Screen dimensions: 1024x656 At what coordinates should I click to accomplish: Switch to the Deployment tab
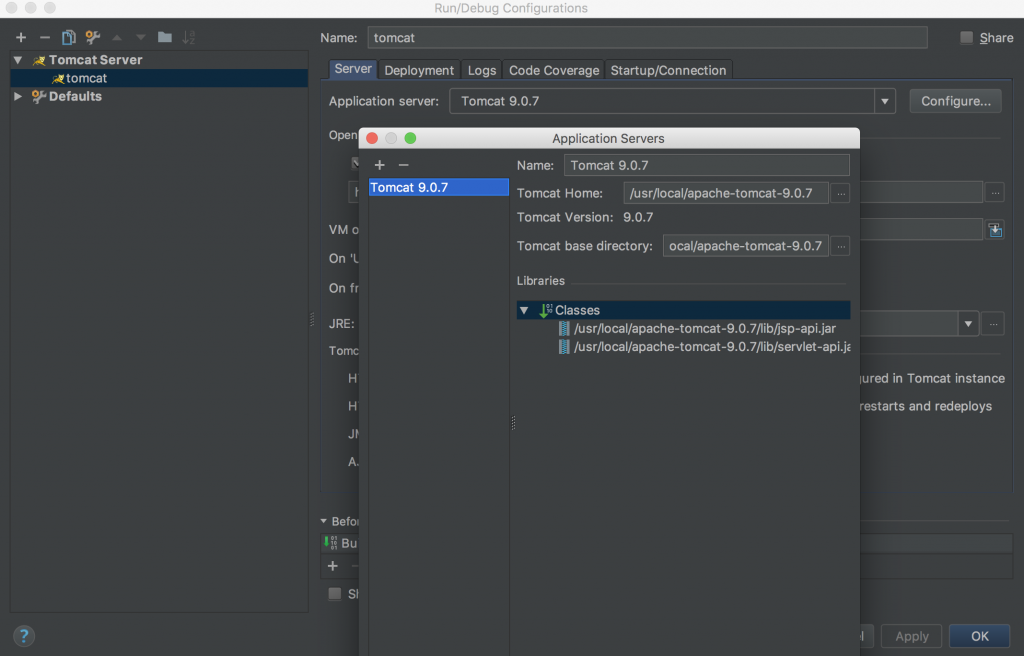click(419, 70)
